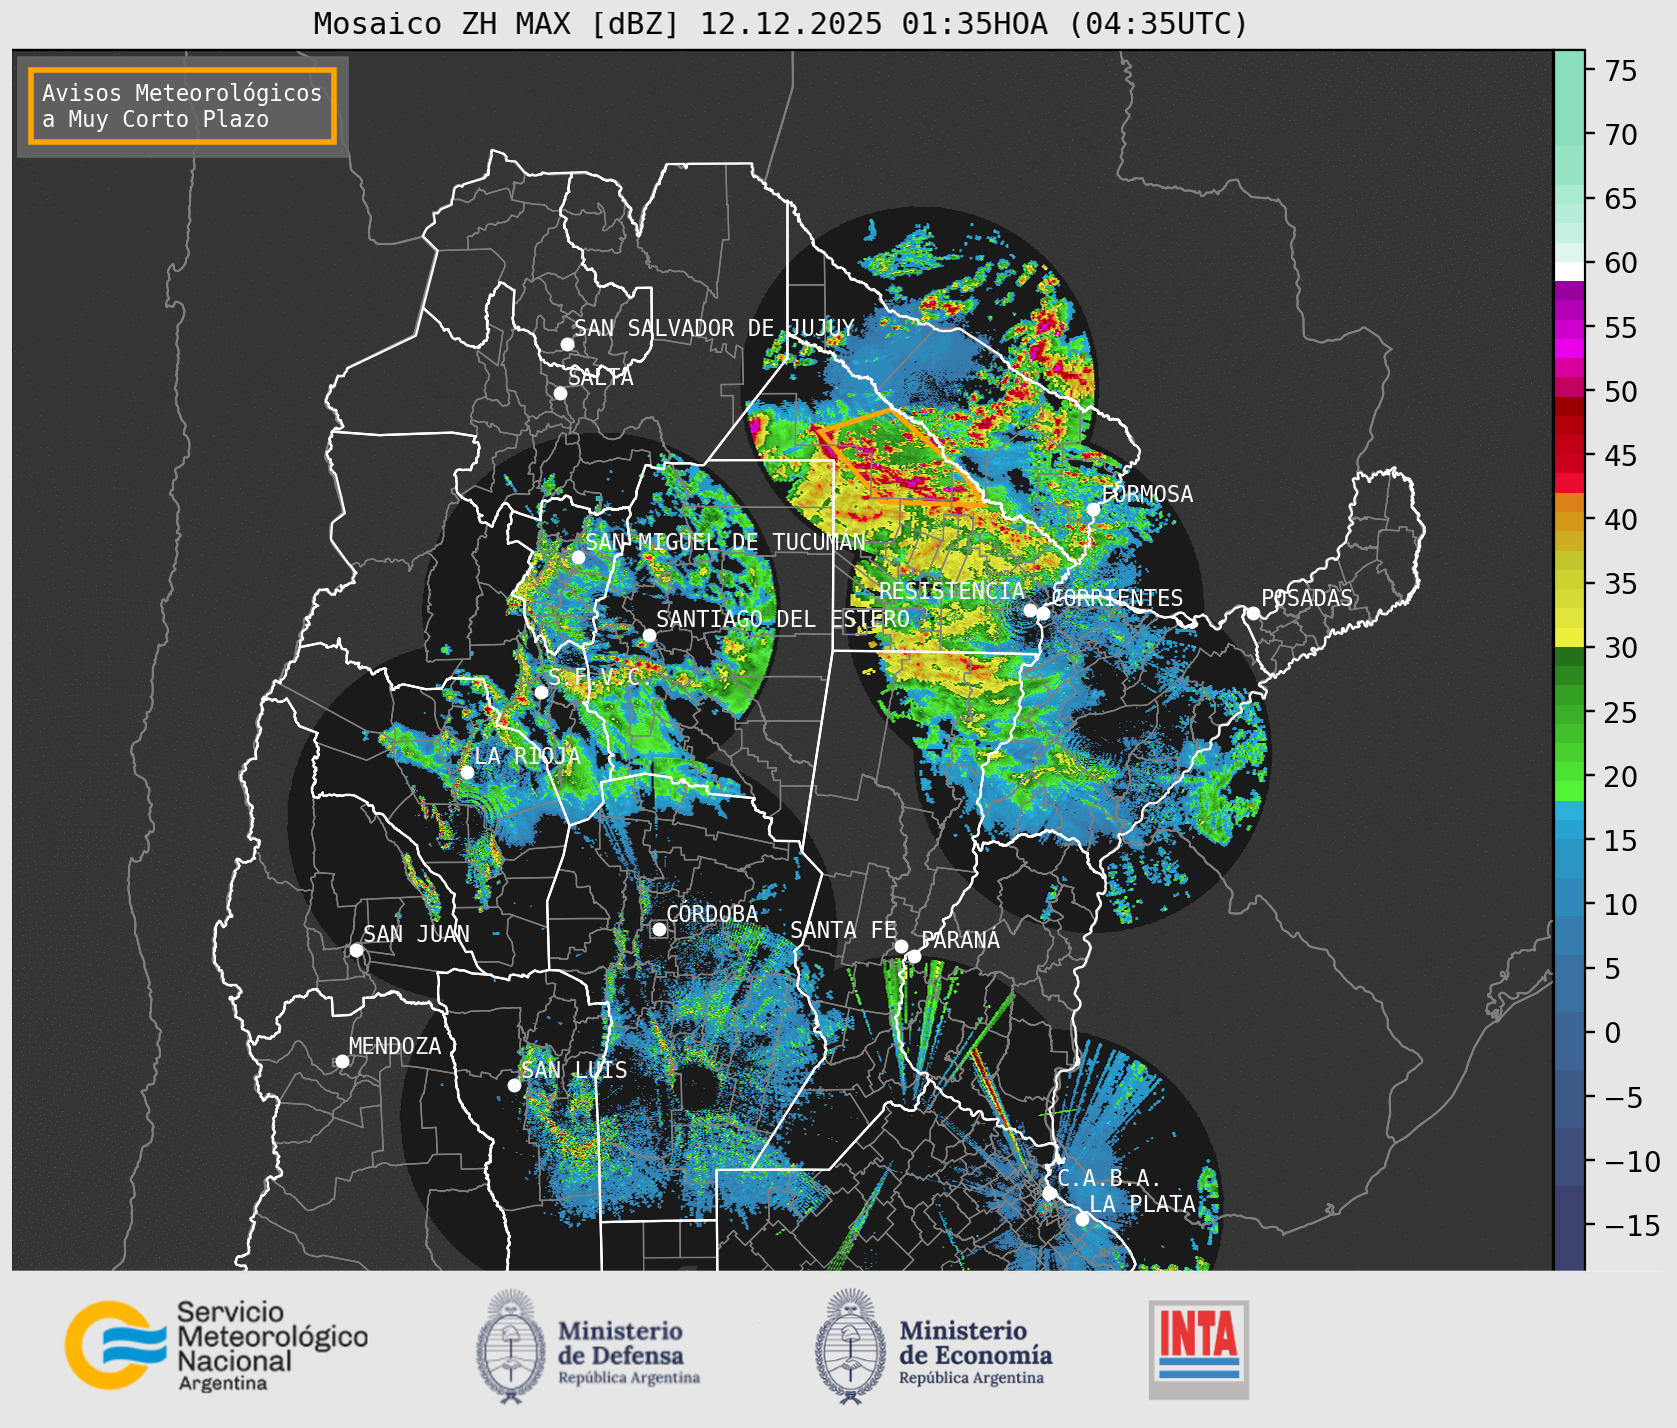Select the Posadas city marker

click(1253, 613)
